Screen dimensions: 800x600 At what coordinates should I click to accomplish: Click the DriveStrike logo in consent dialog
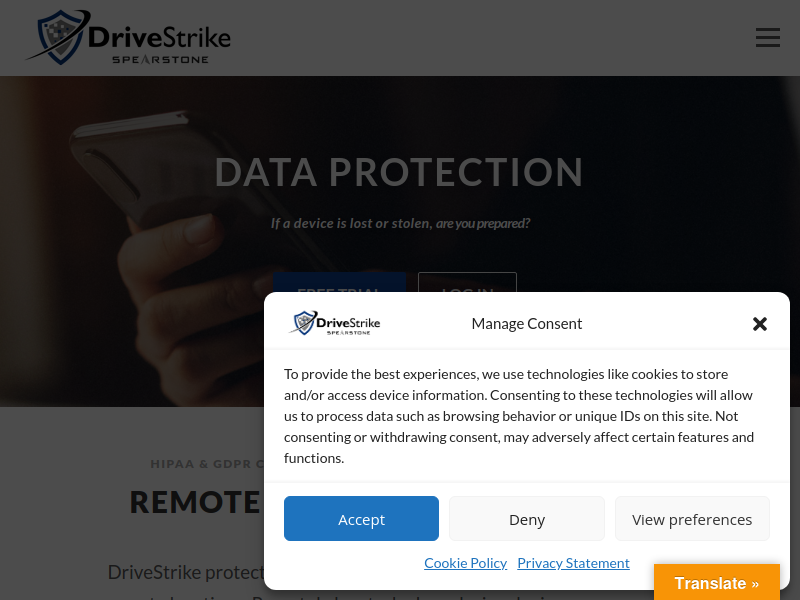point(335,323)
